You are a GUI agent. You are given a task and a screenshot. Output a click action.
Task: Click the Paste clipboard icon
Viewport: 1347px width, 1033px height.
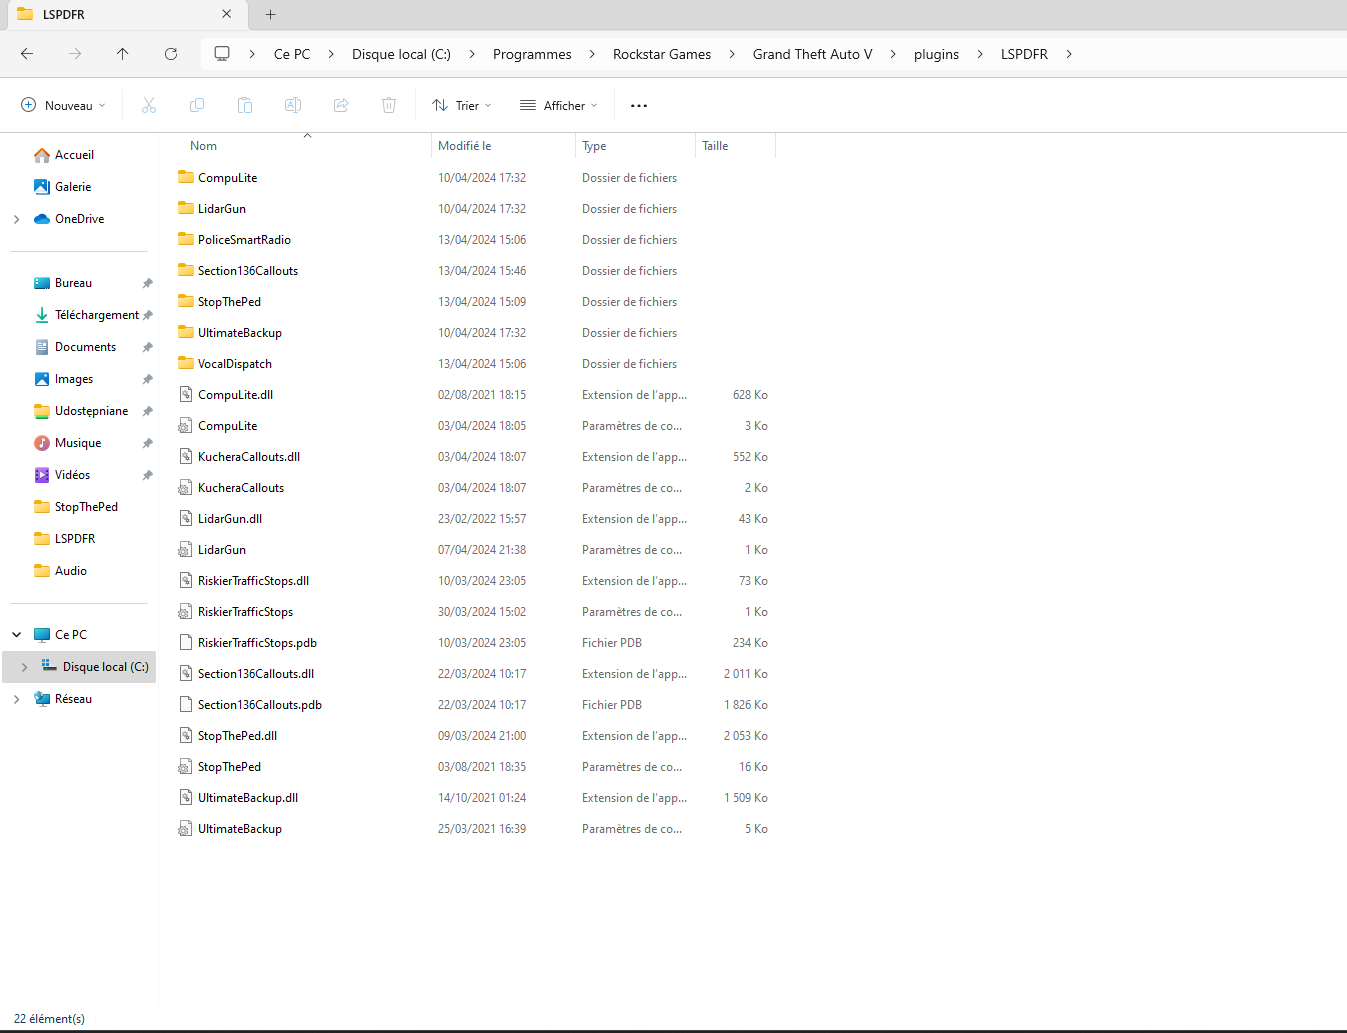coord(245,105)
